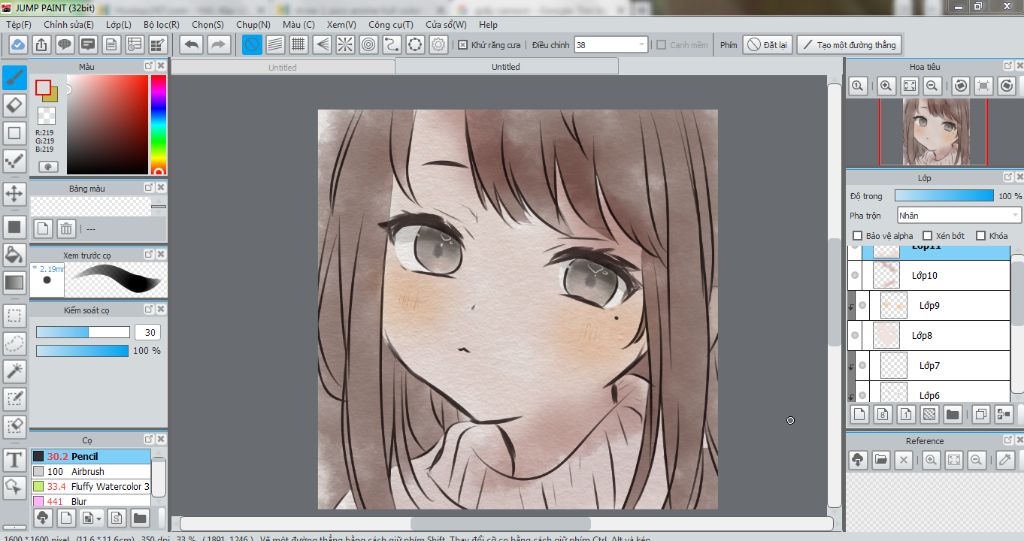Enable the radial snap guide
Viewport: 1024px width, 541px height.
[345, 45]
